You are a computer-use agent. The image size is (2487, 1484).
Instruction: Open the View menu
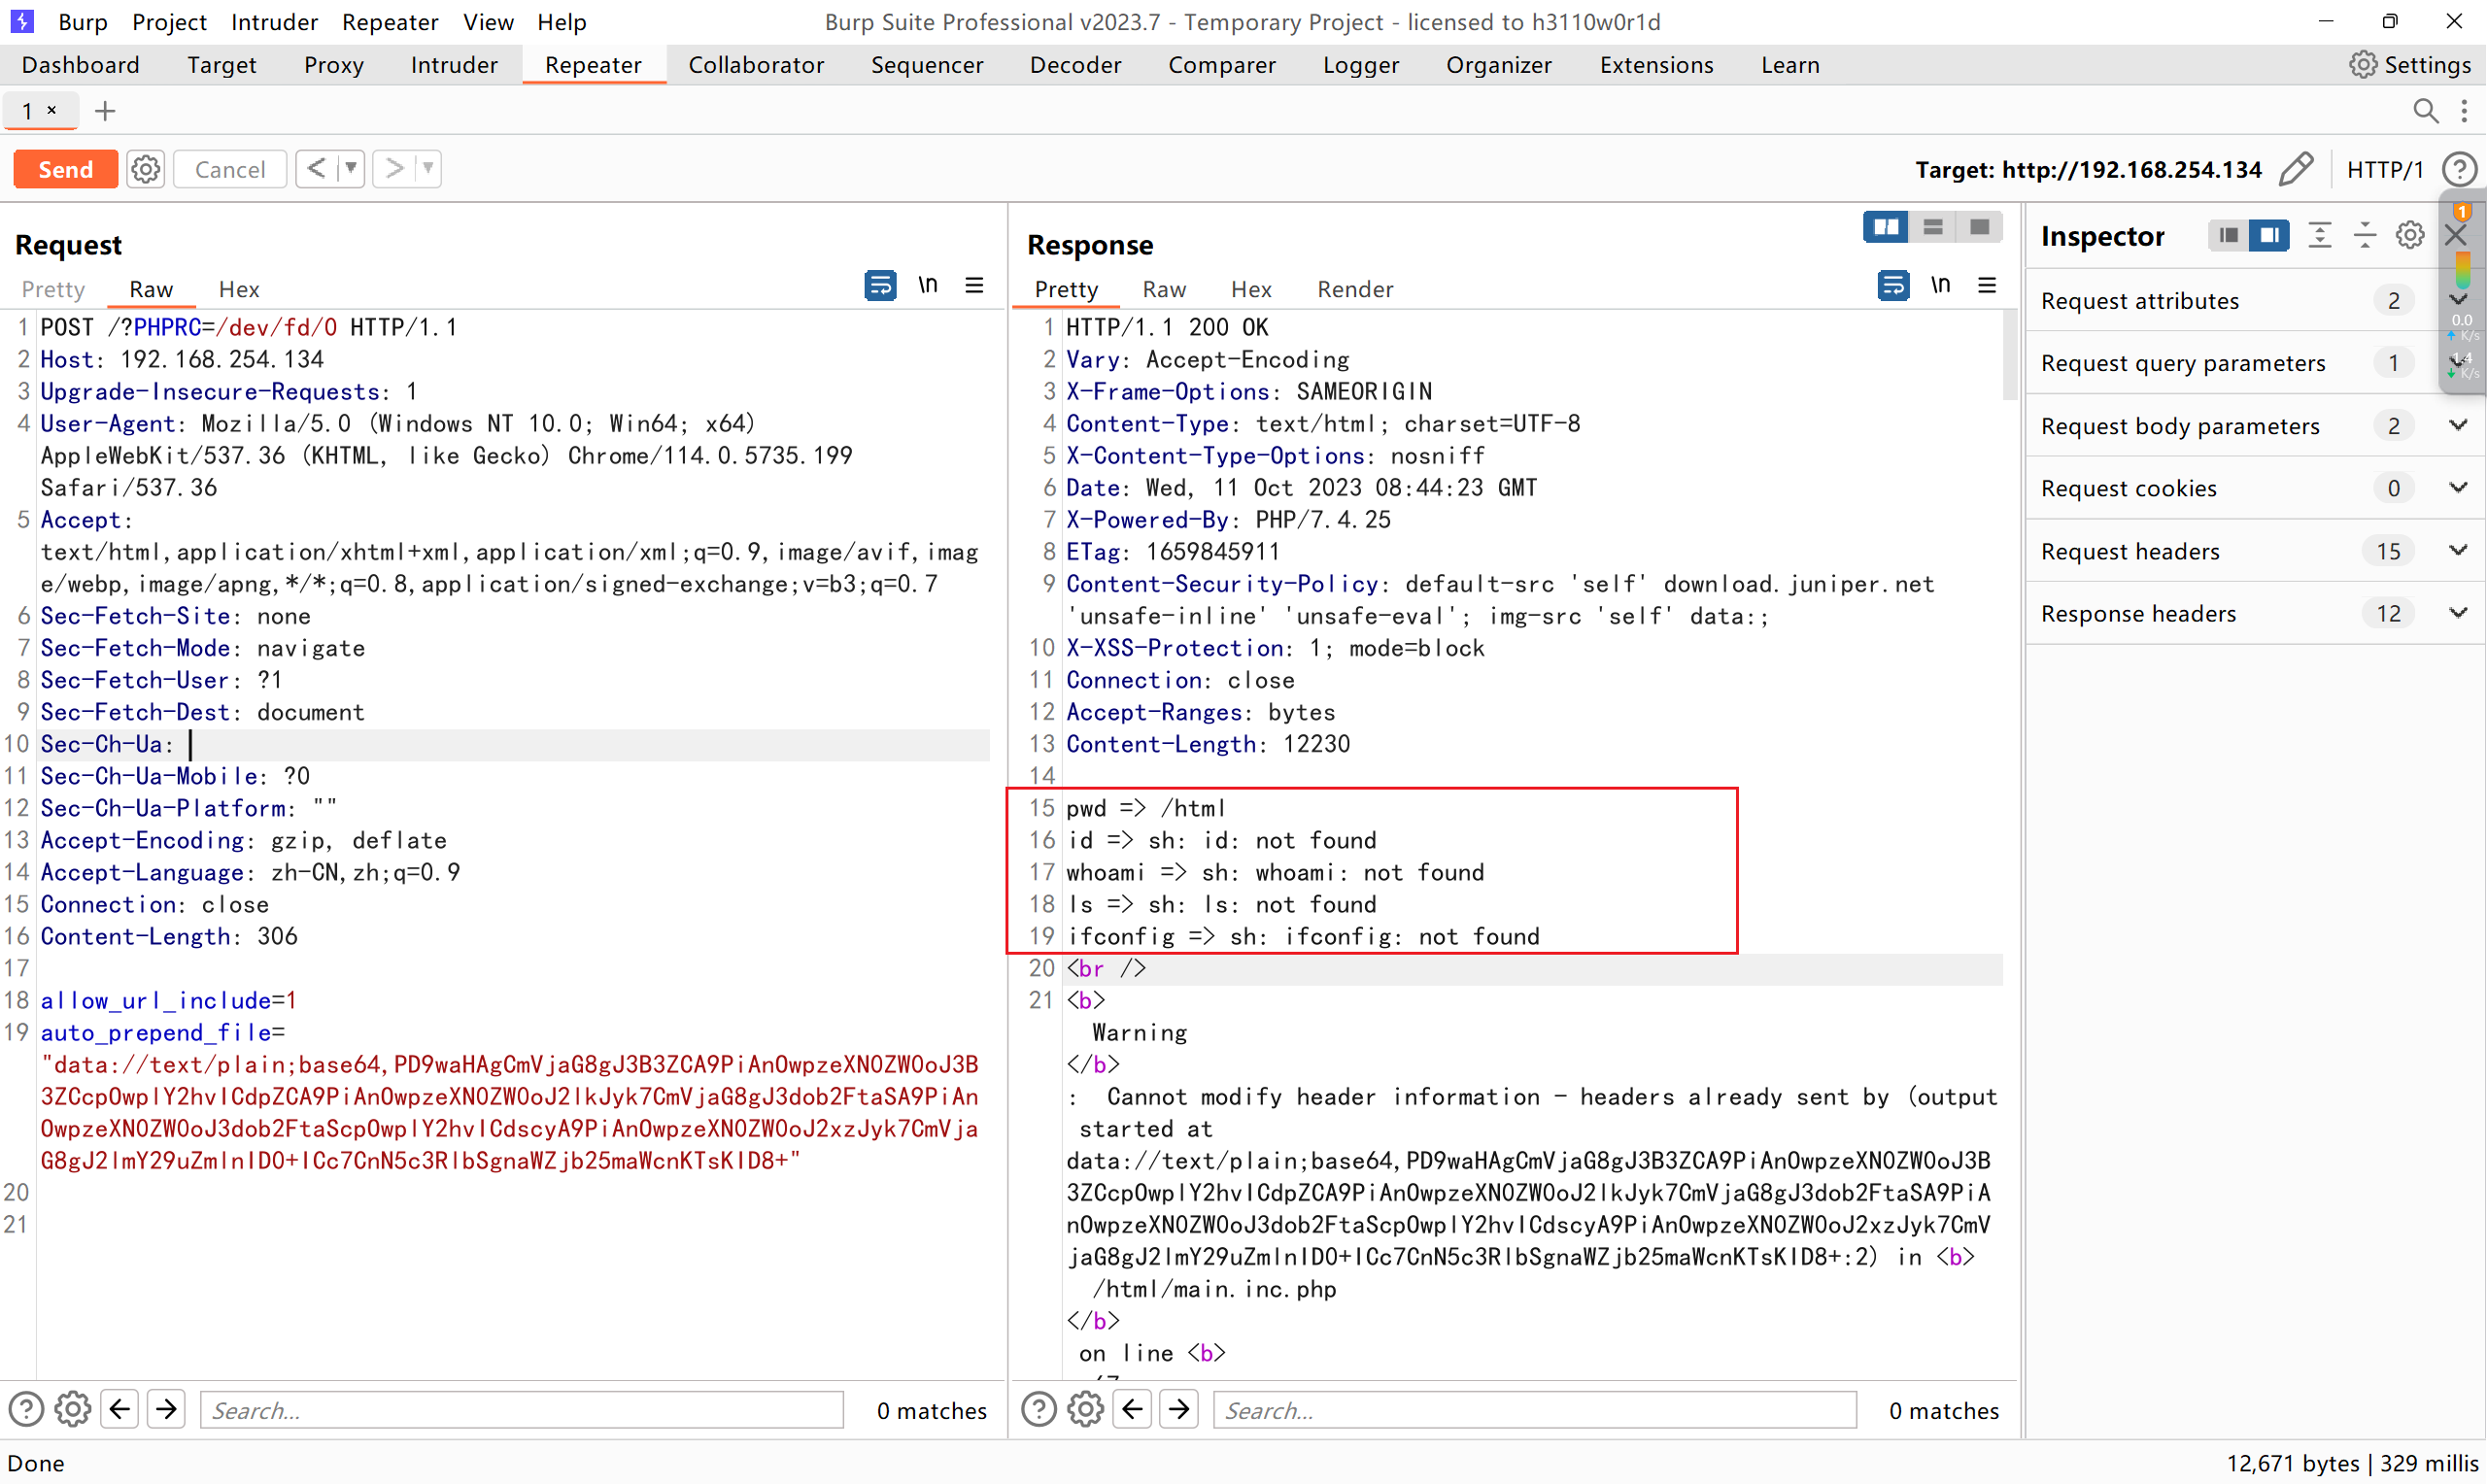488,22
